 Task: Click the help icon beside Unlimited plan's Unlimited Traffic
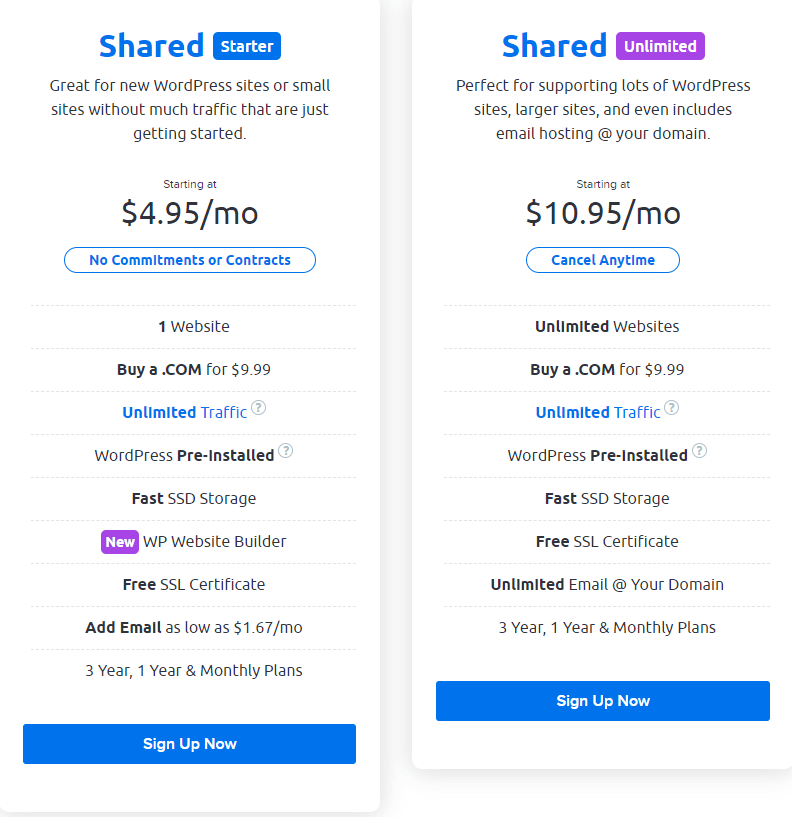click(672, 407)
